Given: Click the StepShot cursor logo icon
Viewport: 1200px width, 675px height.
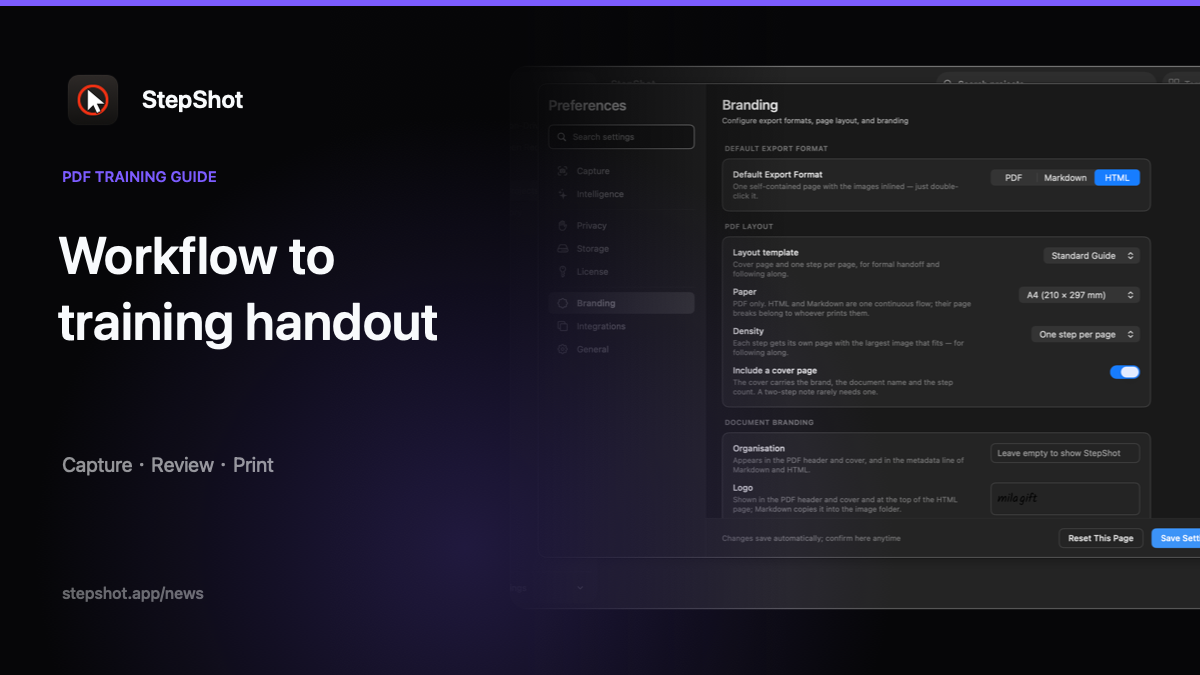Looking at the screenshot, I should click(93, 100).
